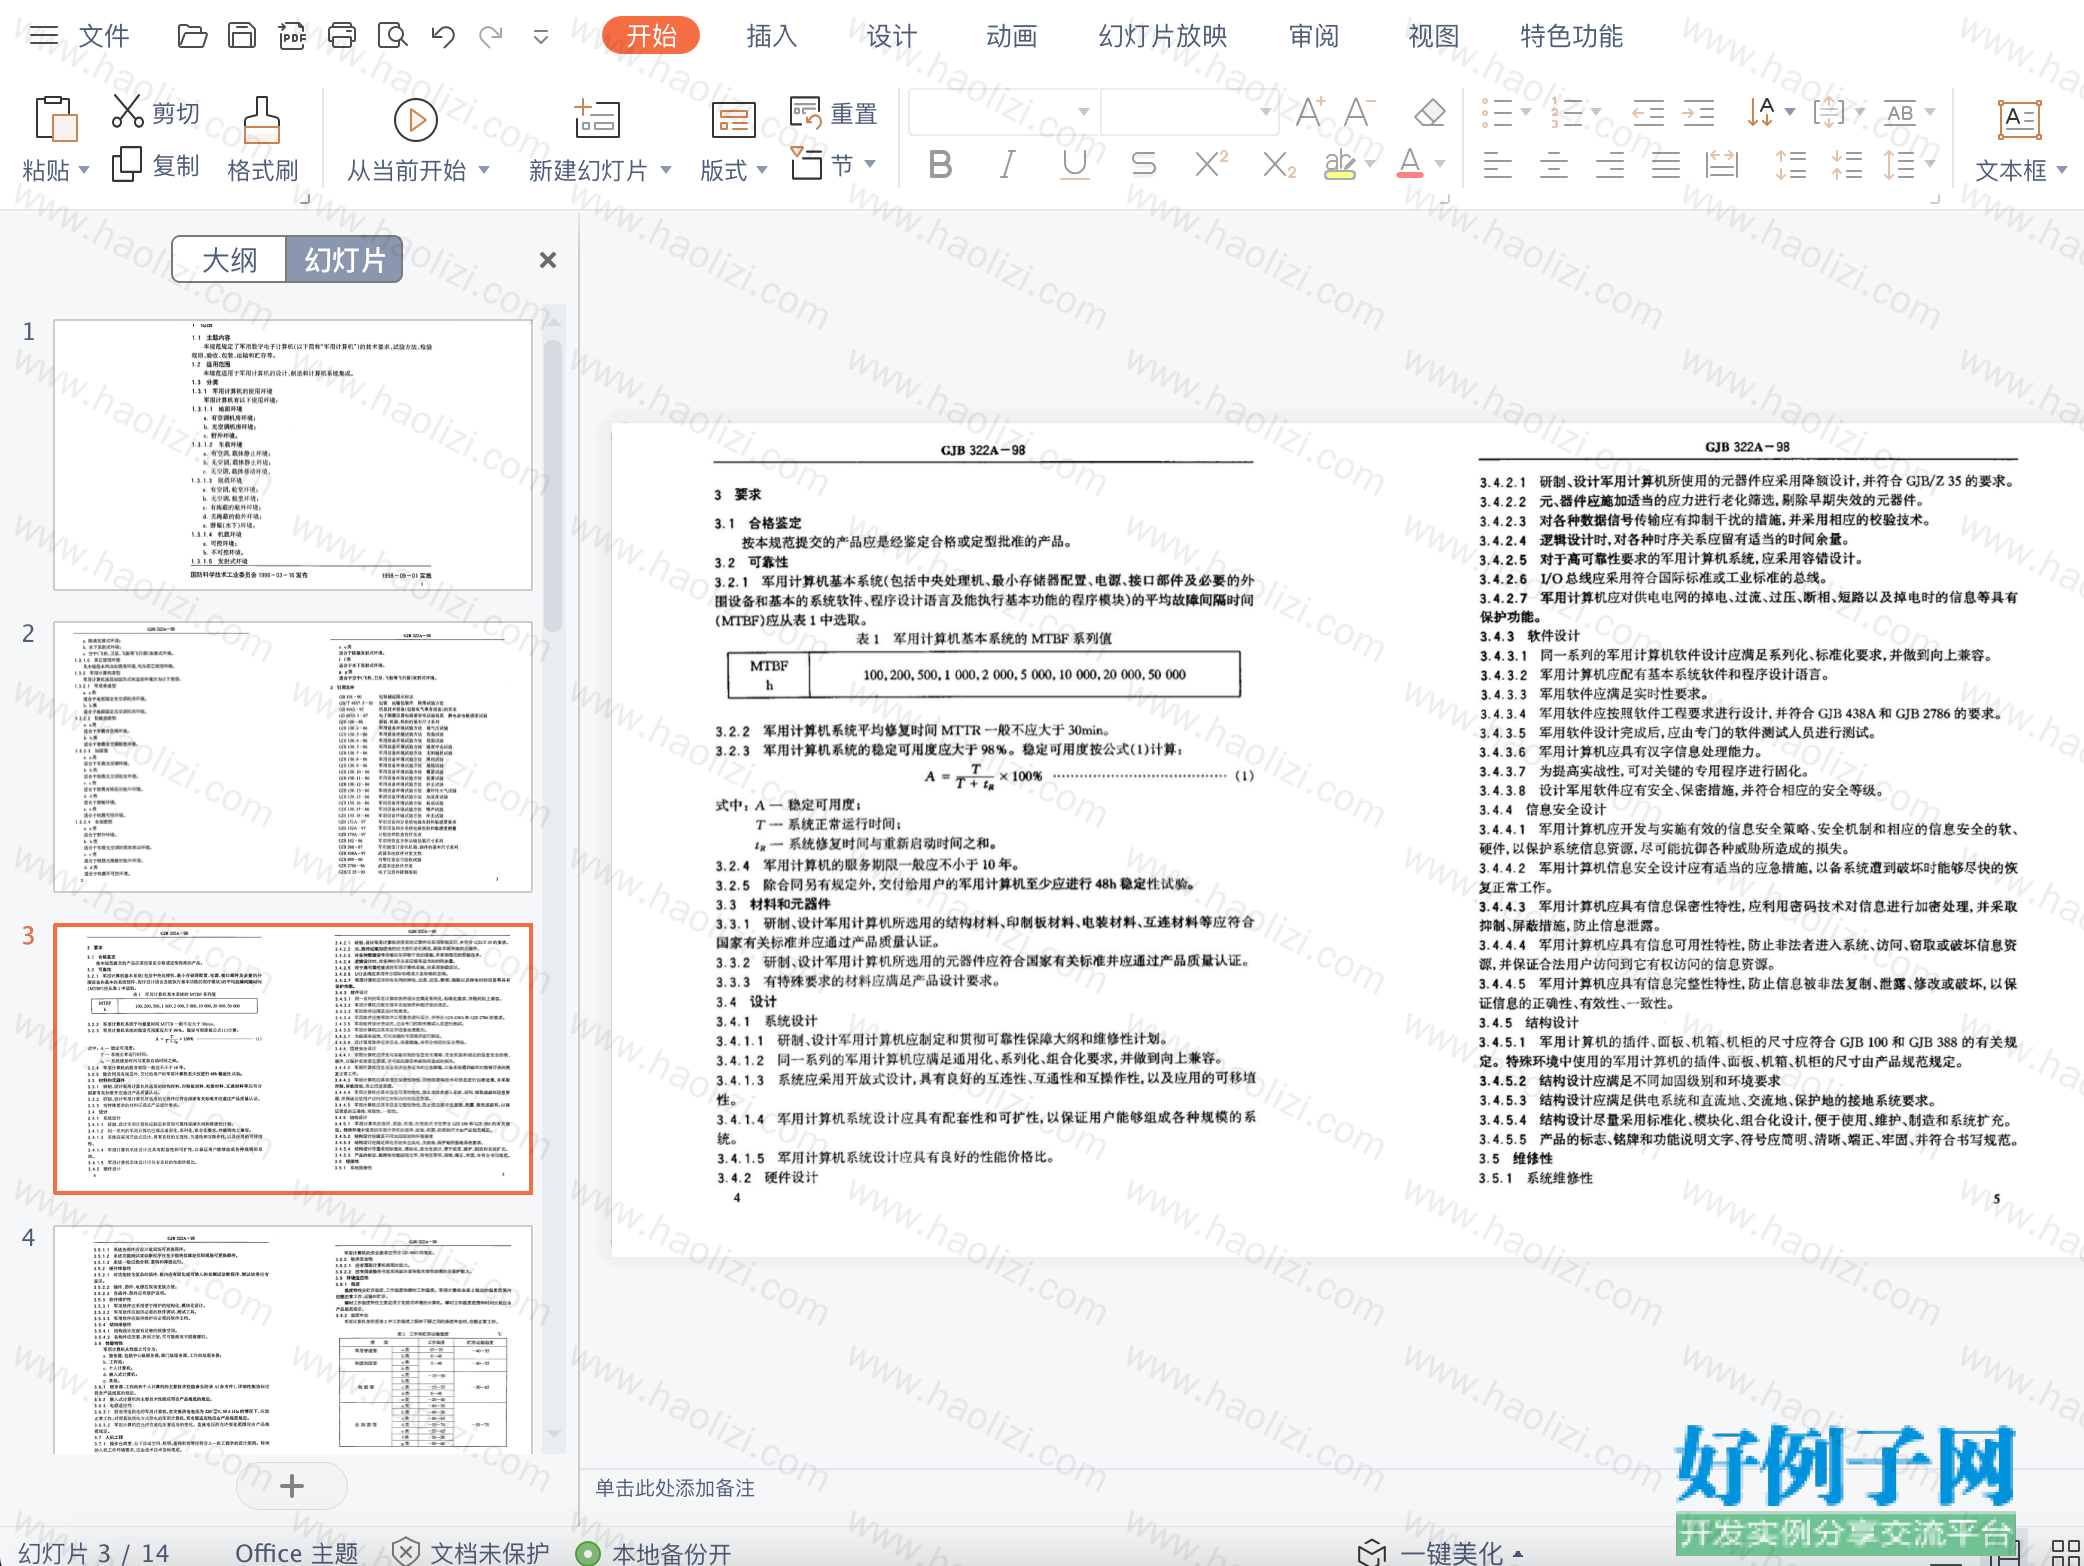This screenshot has width=2084, height=1566.
Task: Switch to the 审阅 tab
Action: coord(1314,36)
